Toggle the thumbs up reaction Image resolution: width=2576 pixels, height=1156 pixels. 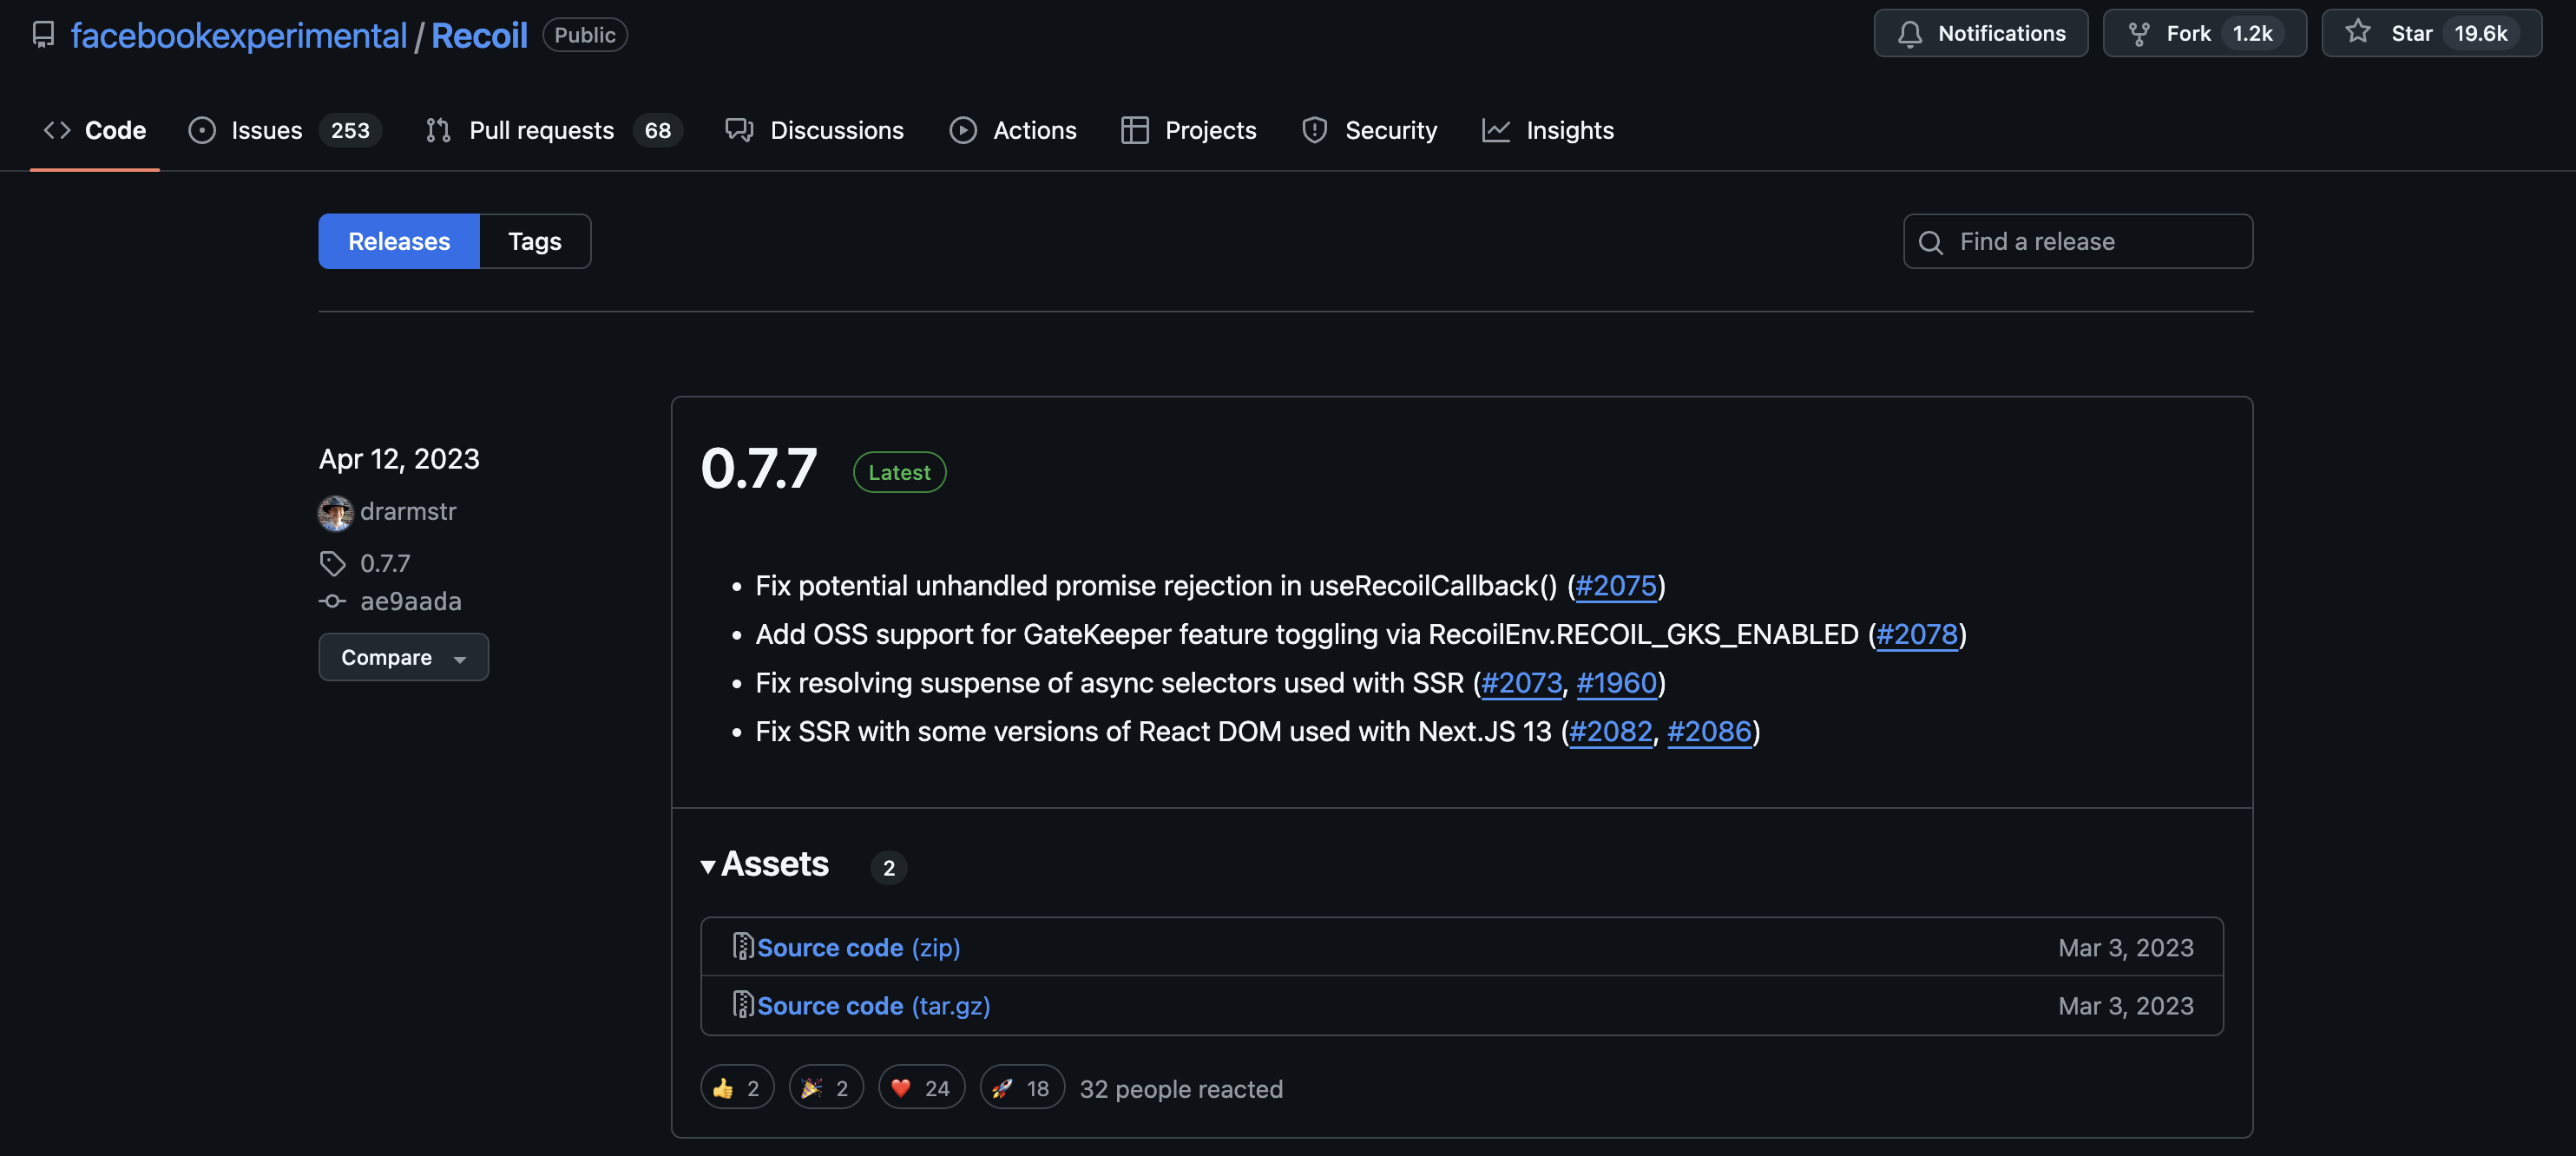tap(737, 1088)
